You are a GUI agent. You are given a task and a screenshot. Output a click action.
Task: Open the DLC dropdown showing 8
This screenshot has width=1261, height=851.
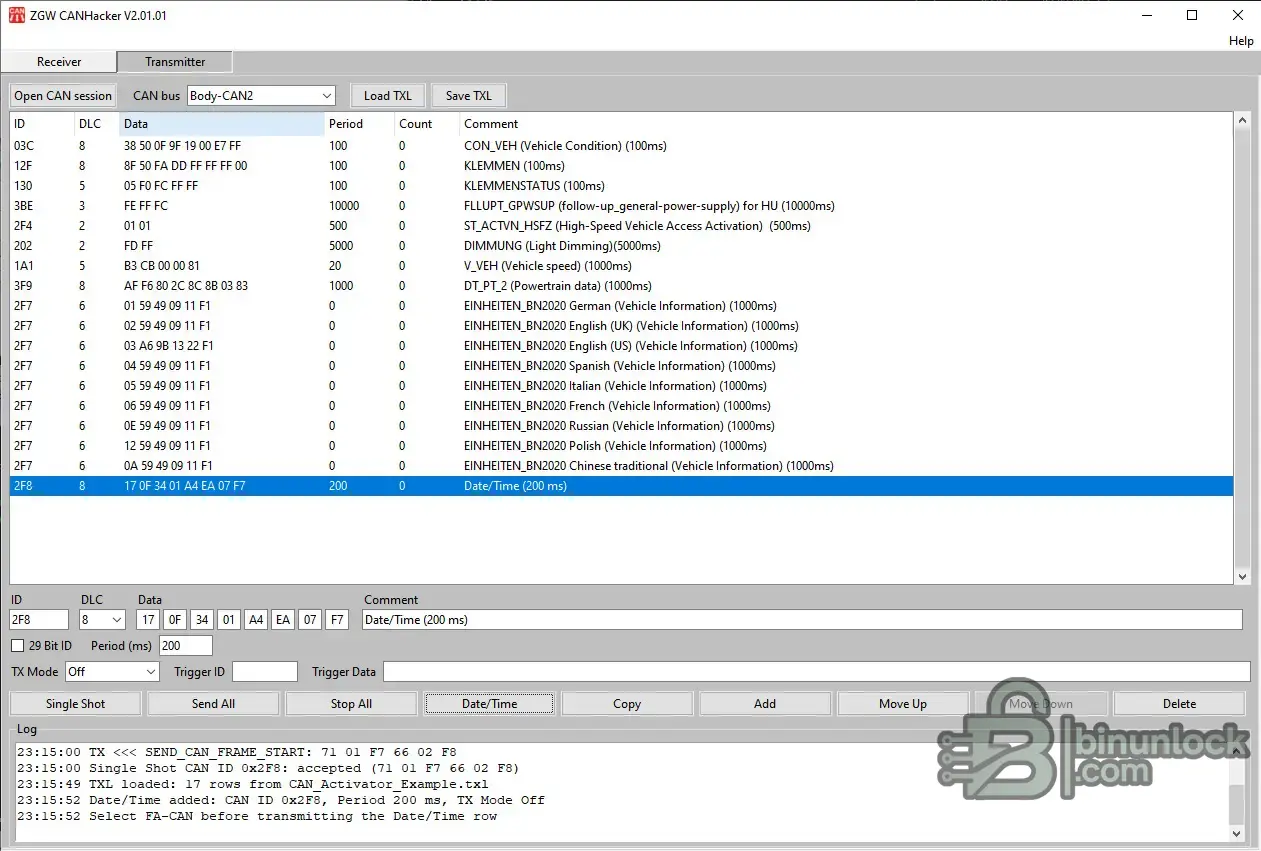tap(103, 620)
